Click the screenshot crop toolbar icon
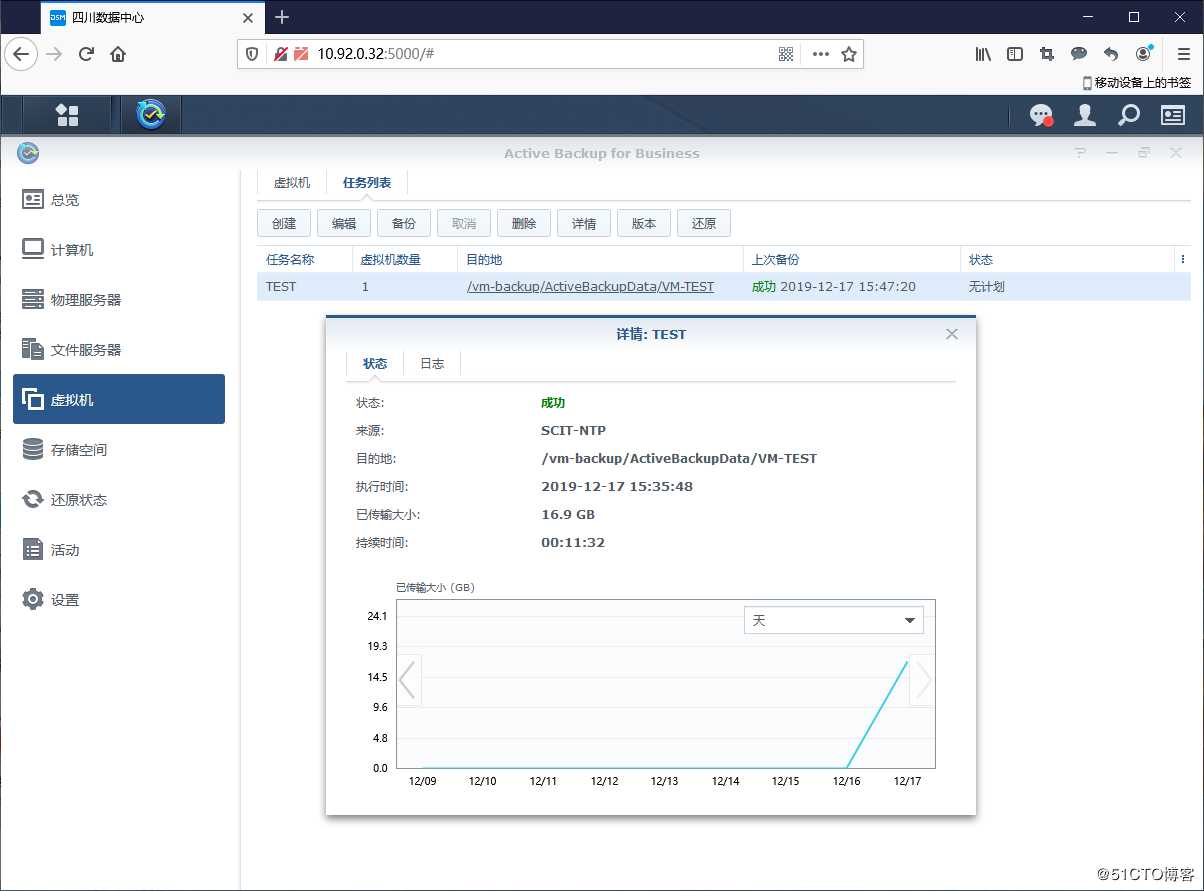The image size is (1204, 891). tap(1047, 54)
